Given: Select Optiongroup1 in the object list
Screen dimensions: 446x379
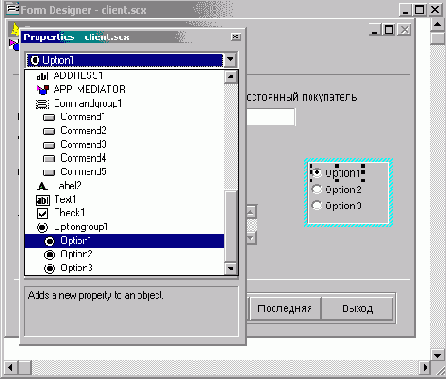Looking at the screenshot, I should [124, 227].
